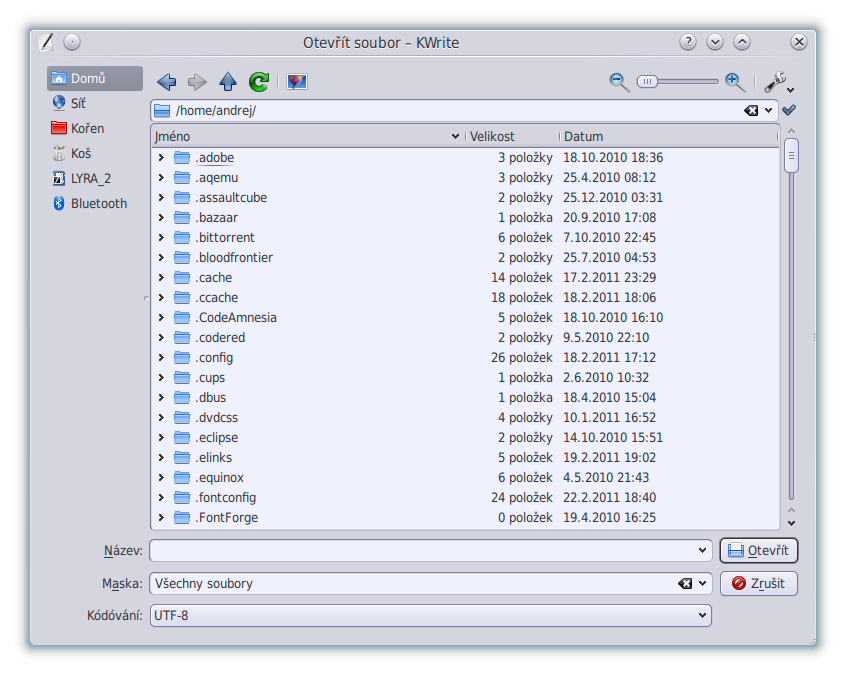846x675 pixels.
Task: Clear the /home/andrej/ location field
Action: click(751, 111)
